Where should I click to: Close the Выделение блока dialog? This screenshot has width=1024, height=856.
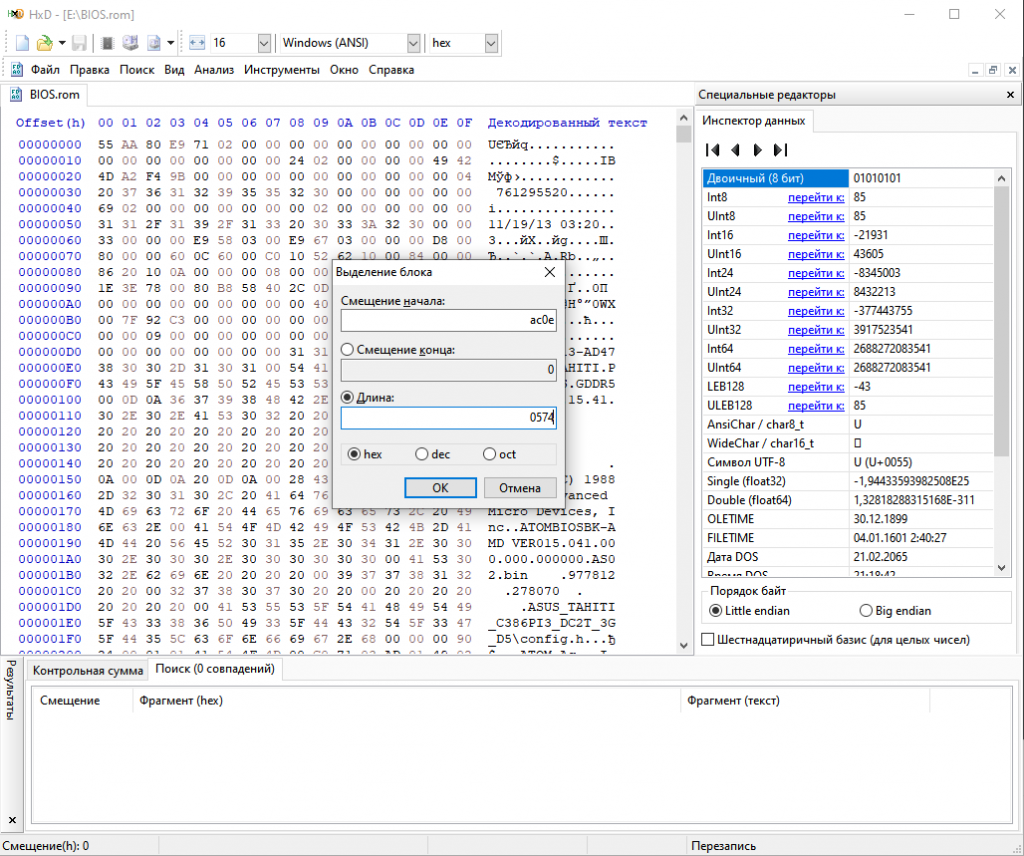550,272
